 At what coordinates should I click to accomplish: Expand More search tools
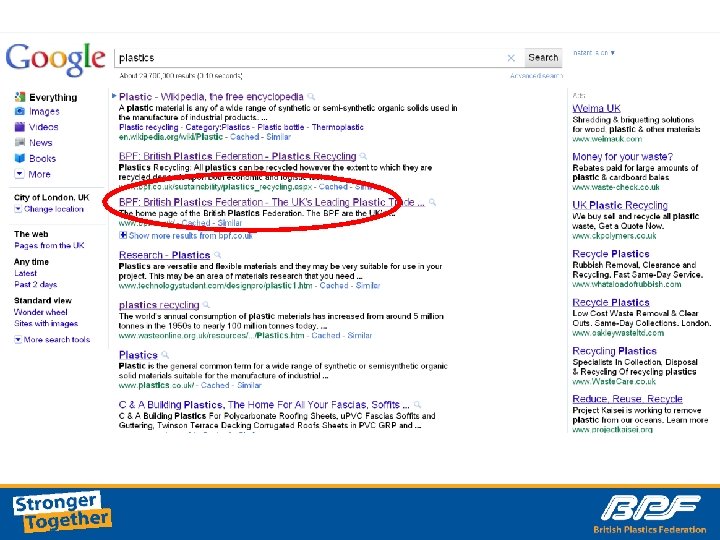(x=18, y=339)
